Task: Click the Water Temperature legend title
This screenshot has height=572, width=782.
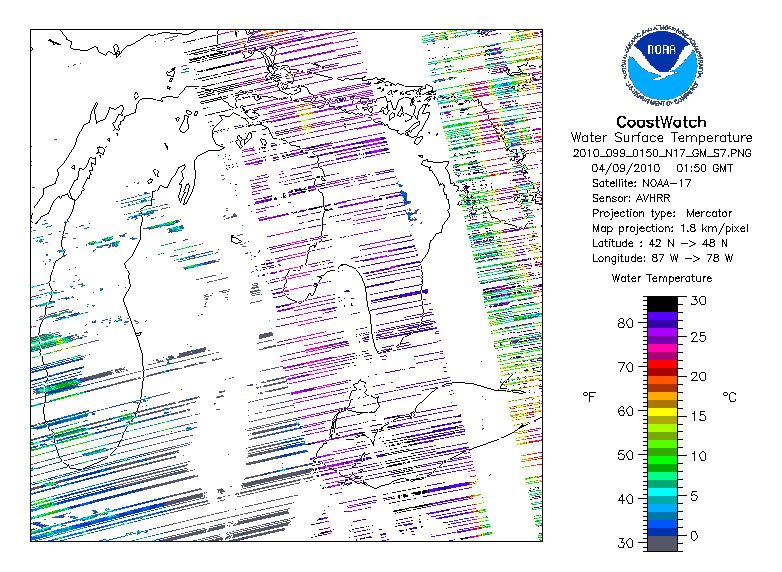Action: tap(661, 278)
